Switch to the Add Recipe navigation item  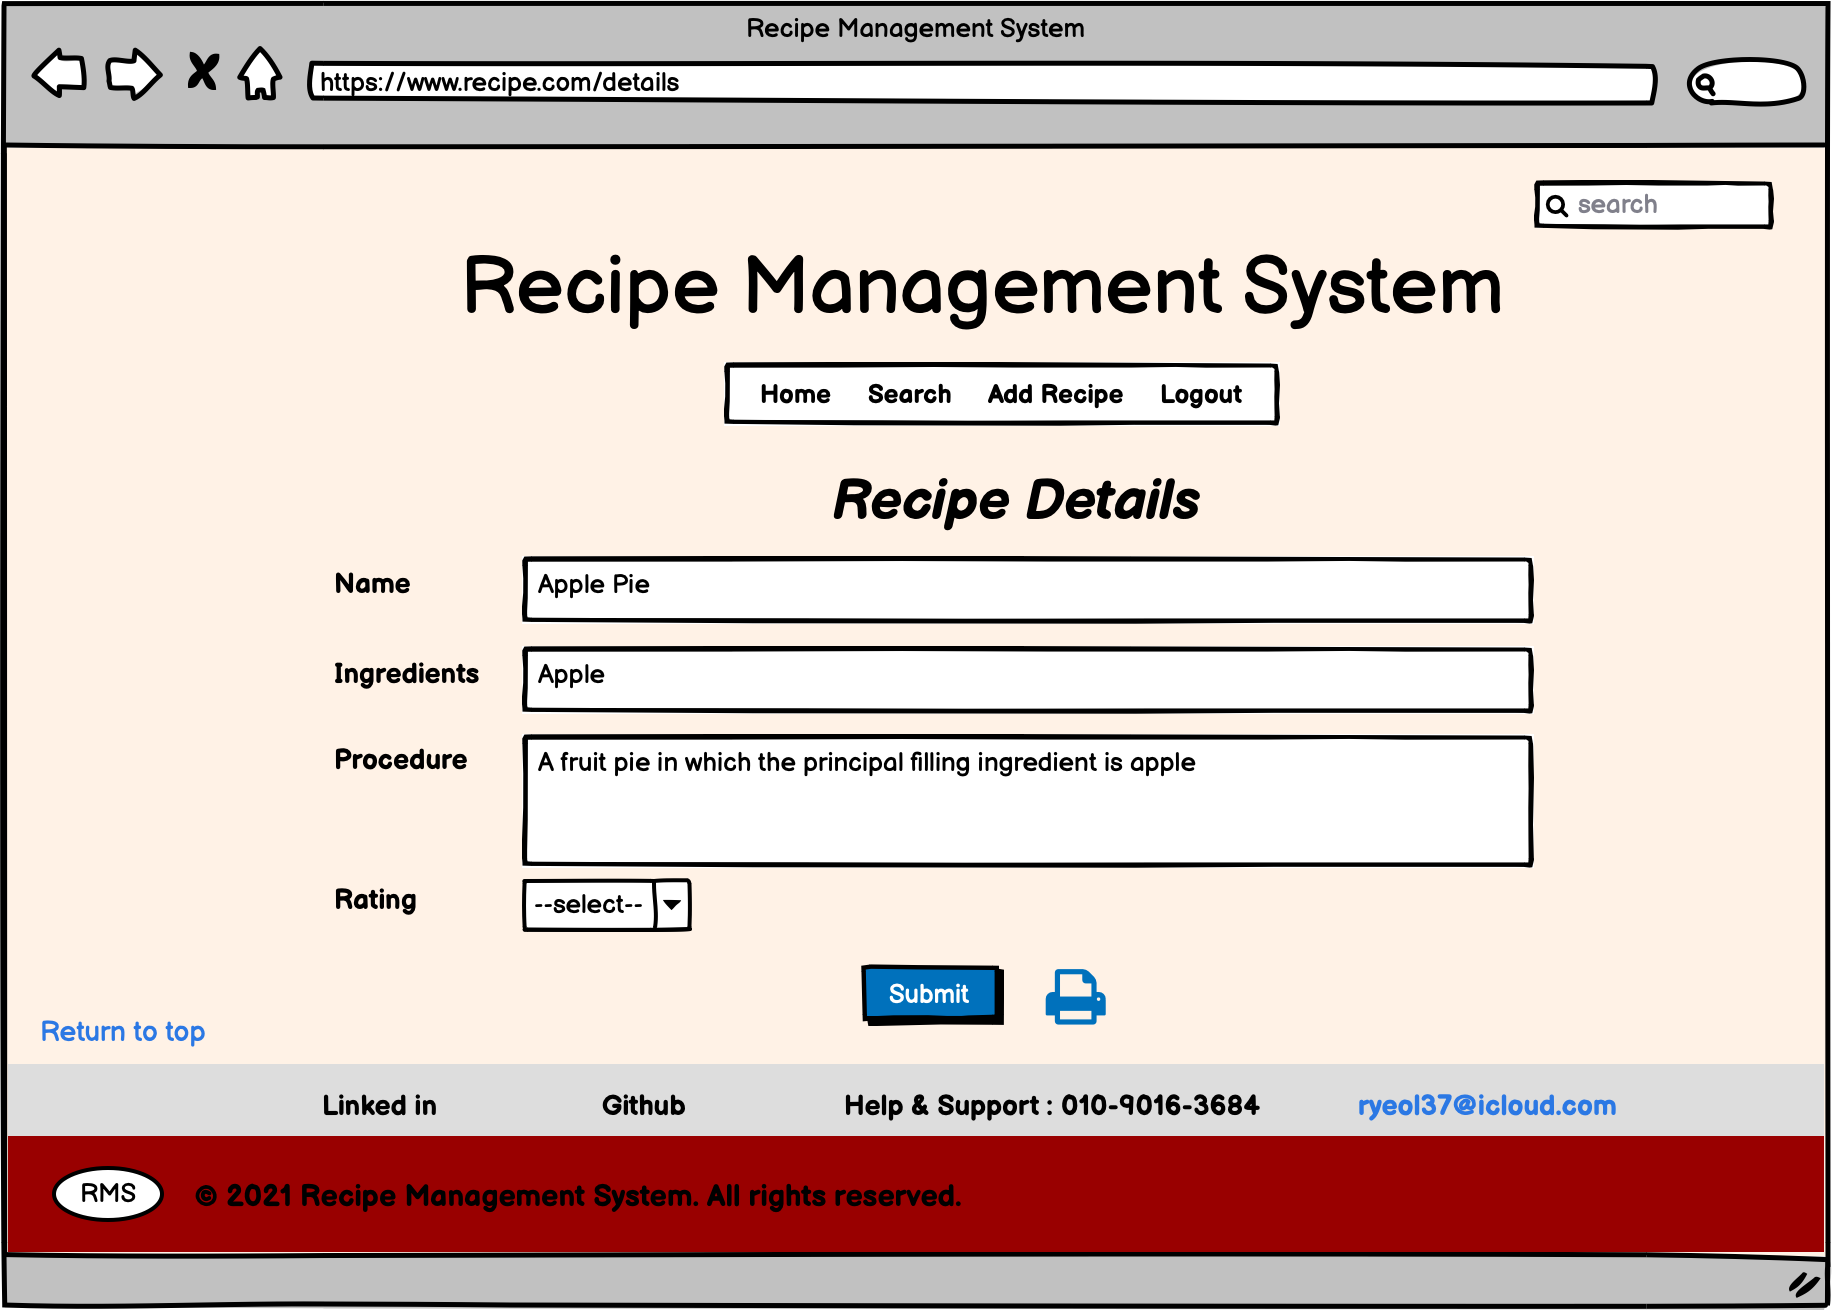[x=1054, y=394]
